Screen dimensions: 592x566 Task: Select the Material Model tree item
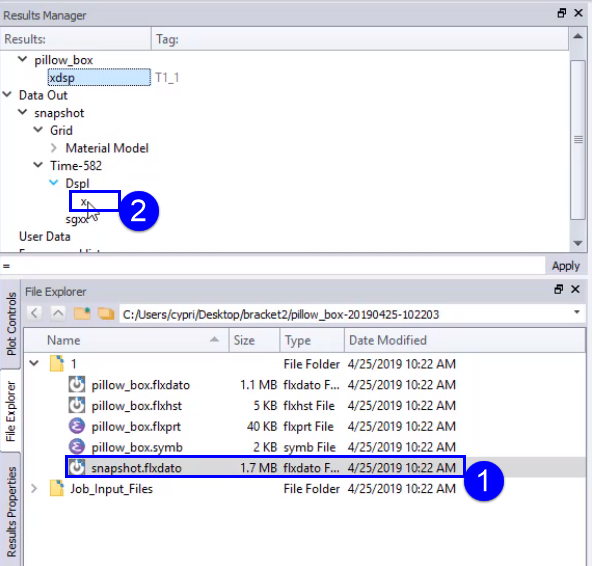click(x=107, y=148)
